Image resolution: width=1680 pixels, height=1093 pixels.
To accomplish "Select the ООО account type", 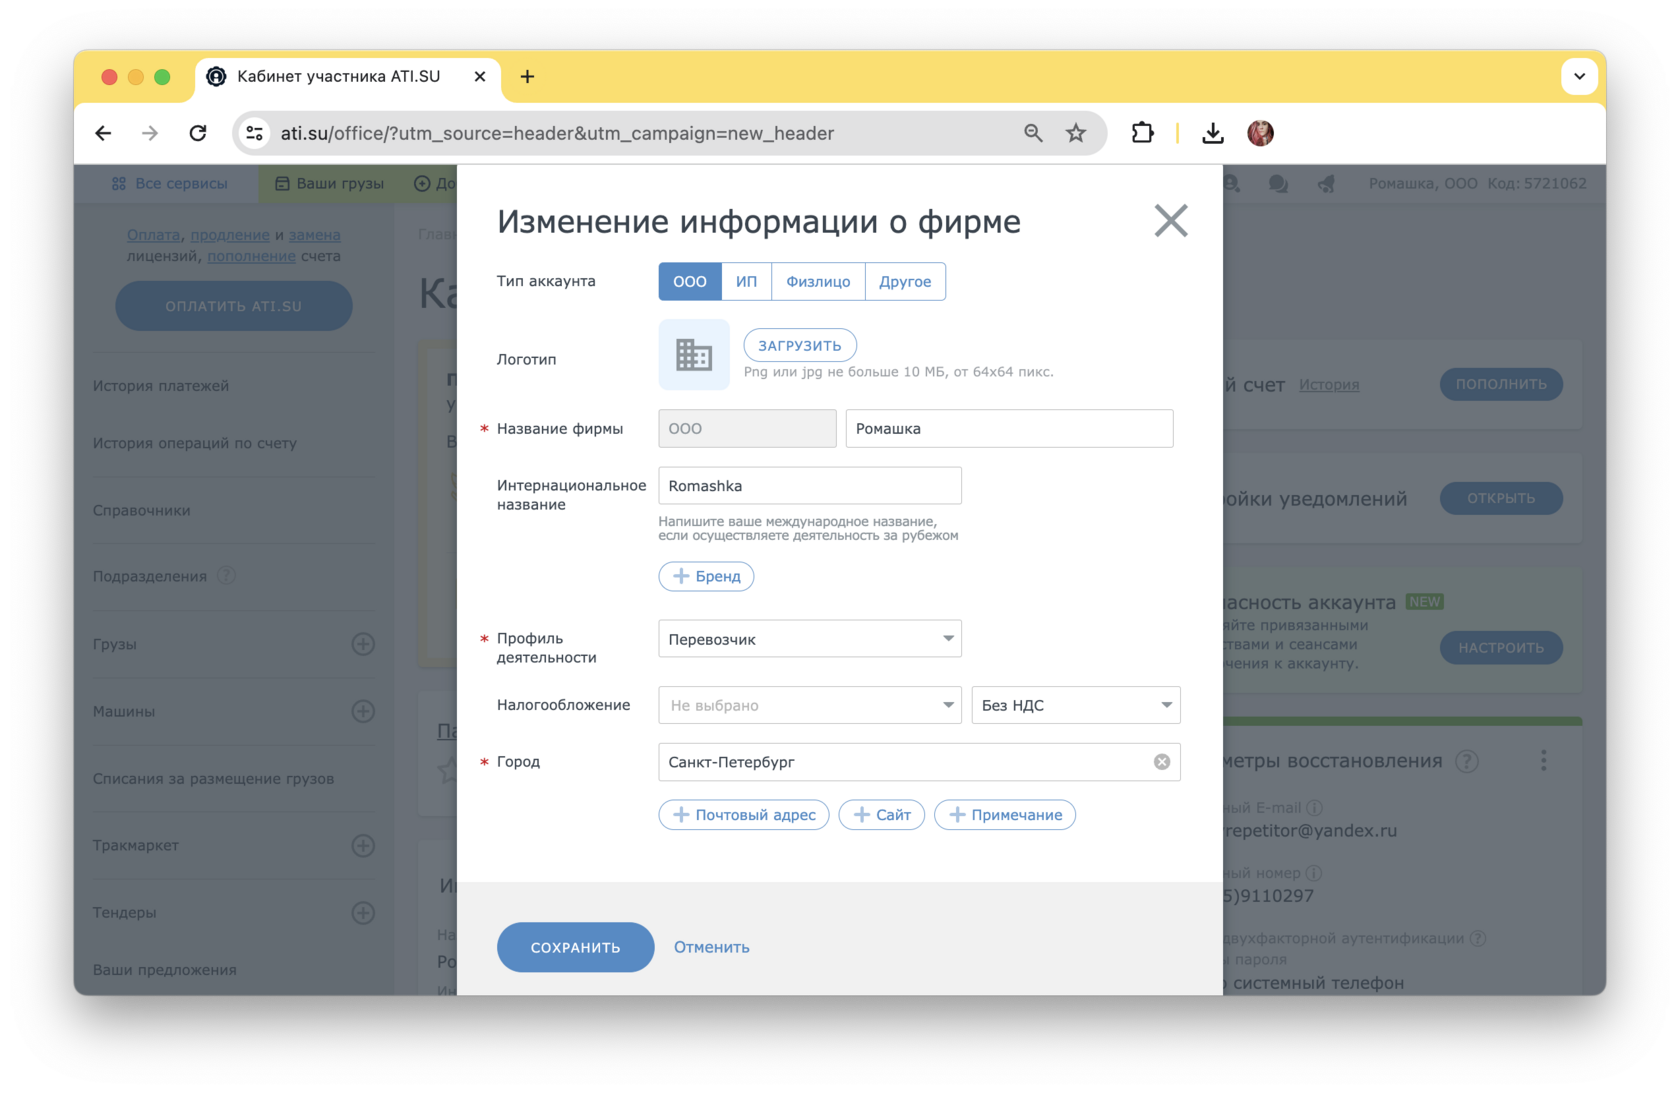I will 689,282.
